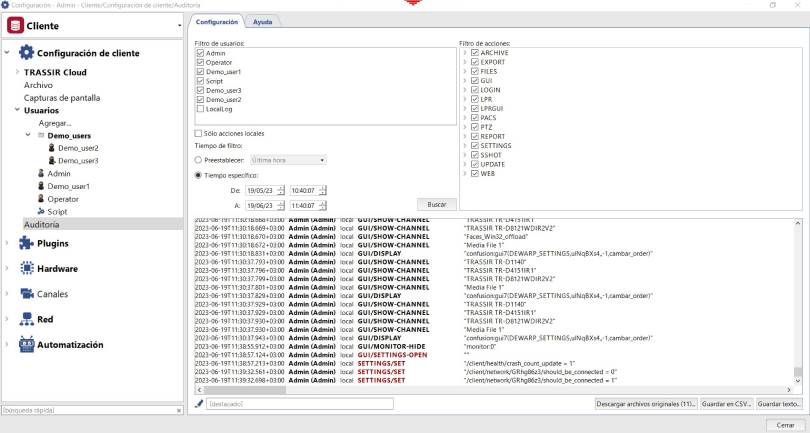Viewport: 810px width, 433px height.
Task: Expand the ARCHIVE action filter node
Action: click(x=464, y=52)
